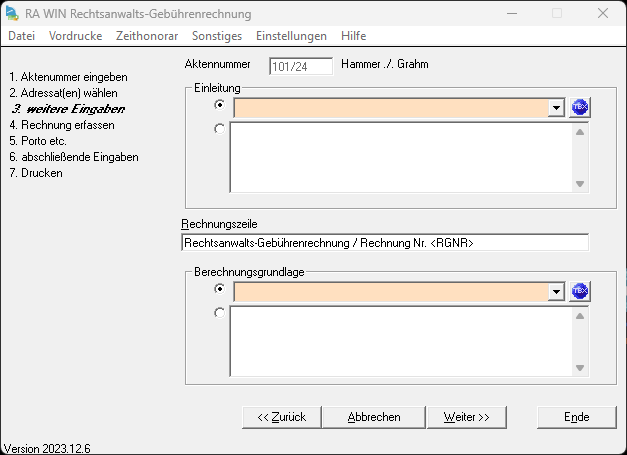Screen dimensions: 627x455
Task: Click step '3. weitere Eingaben'
Action: pyautogui.click(x=68, y=109)
